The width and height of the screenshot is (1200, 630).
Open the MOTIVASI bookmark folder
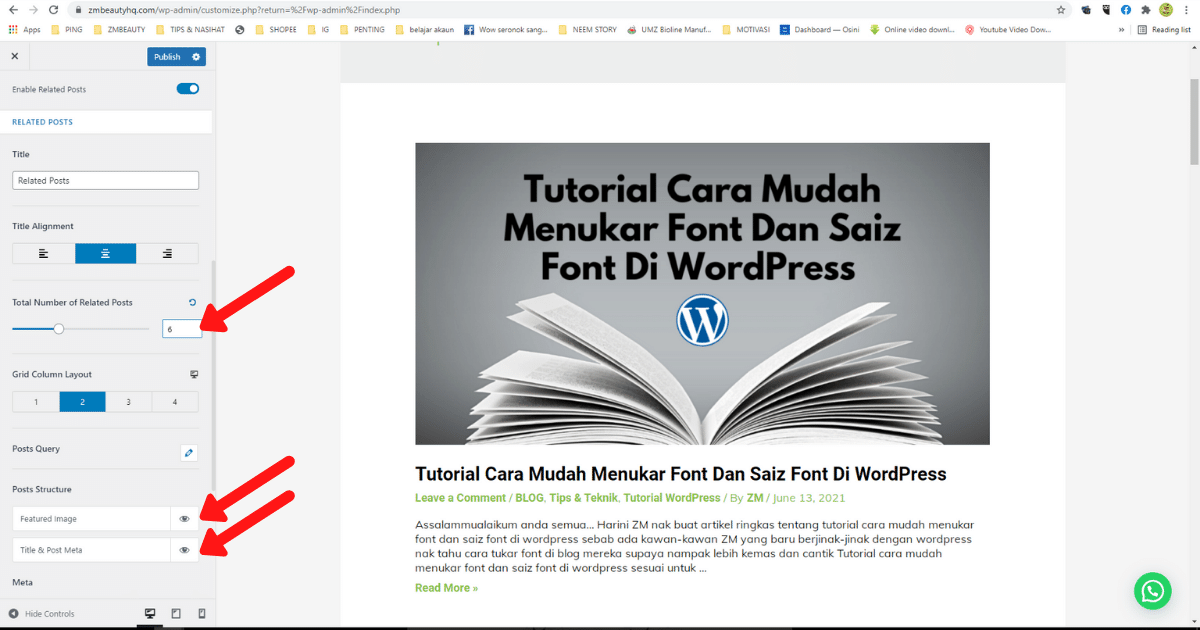coord(746,30)
